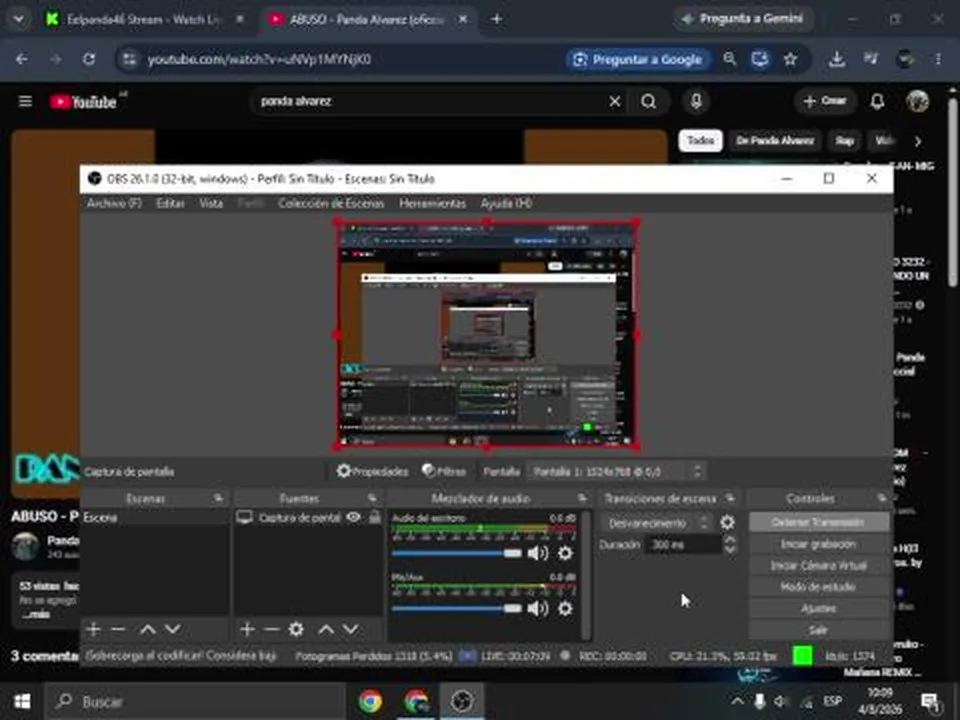Click Iniciar Cámara Virtual button

pyautogui.click(x=819, y=565)
